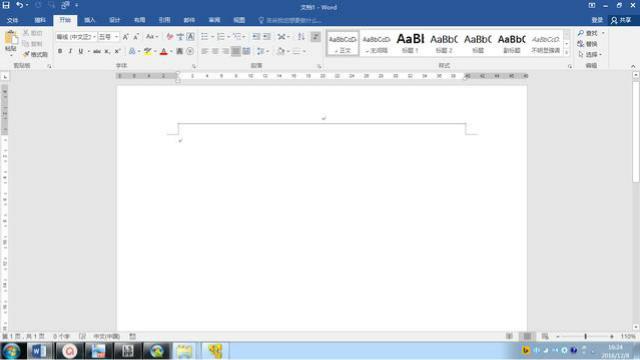Viewport: 640px width, 360px height.
Task: Increase font size with the grow font icon
Action: pyautogui.click(x=126, y=37)
